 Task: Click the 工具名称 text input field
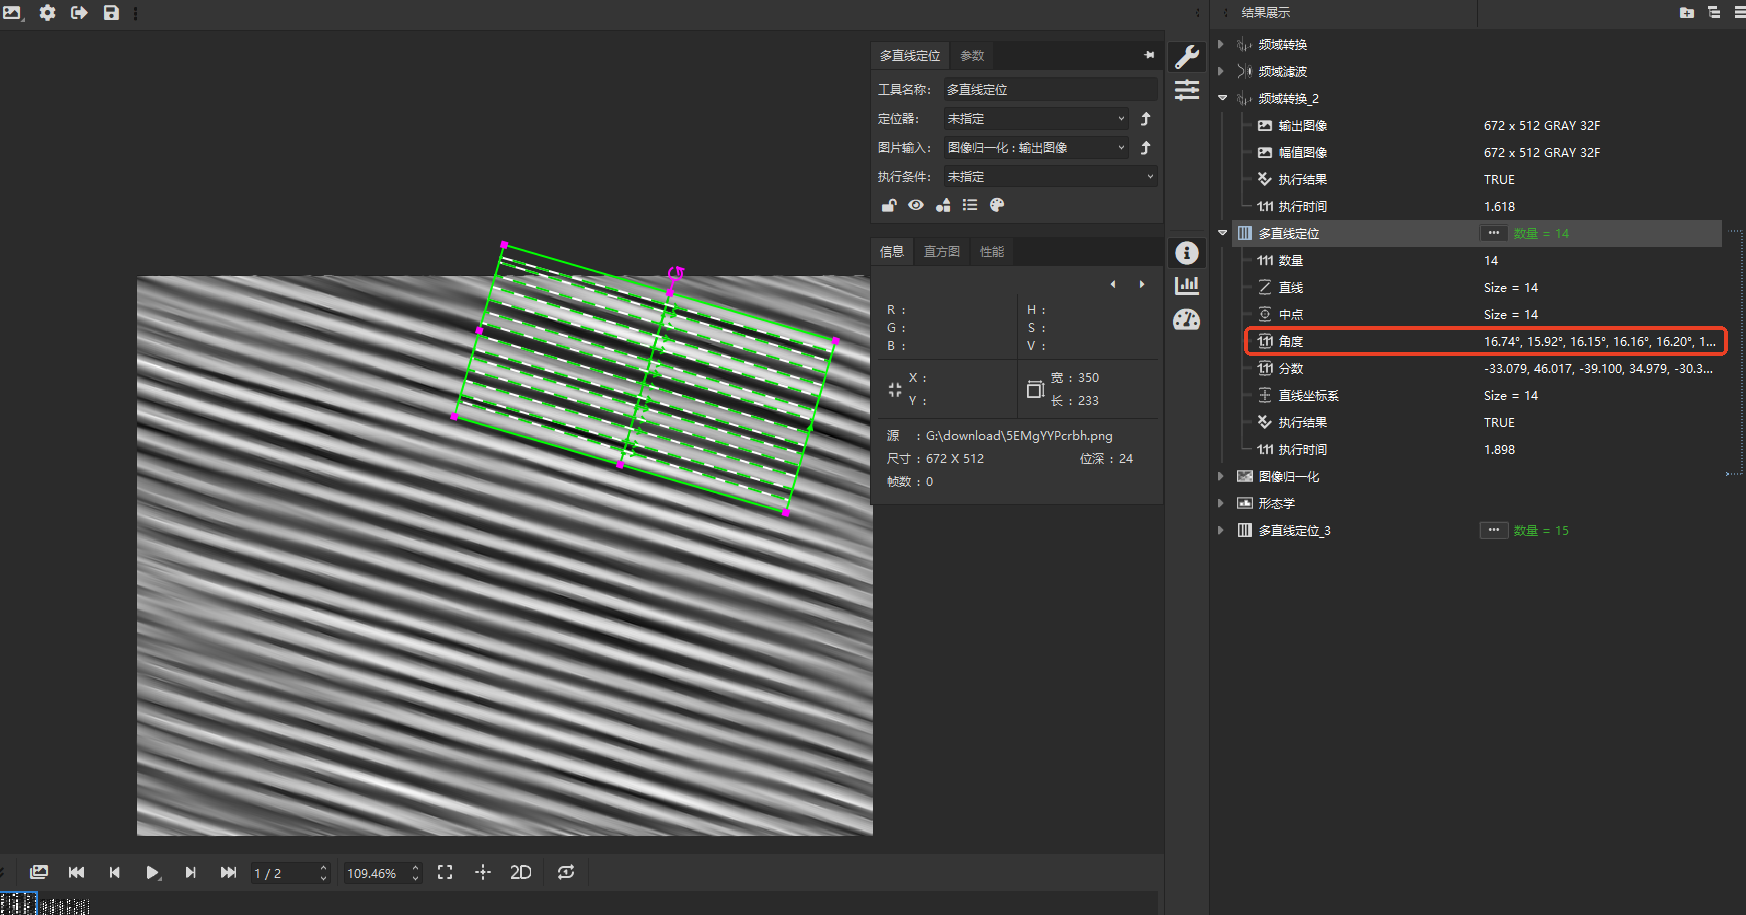pos(1050,90)
